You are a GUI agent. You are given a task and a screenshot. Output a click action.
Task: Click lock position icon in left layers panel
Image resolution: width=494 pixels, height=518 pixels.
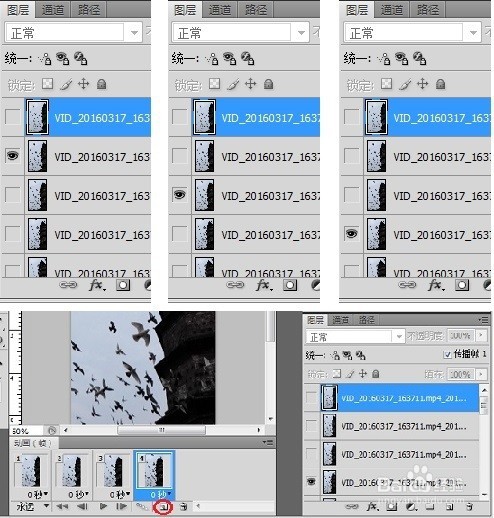(83, 84)
